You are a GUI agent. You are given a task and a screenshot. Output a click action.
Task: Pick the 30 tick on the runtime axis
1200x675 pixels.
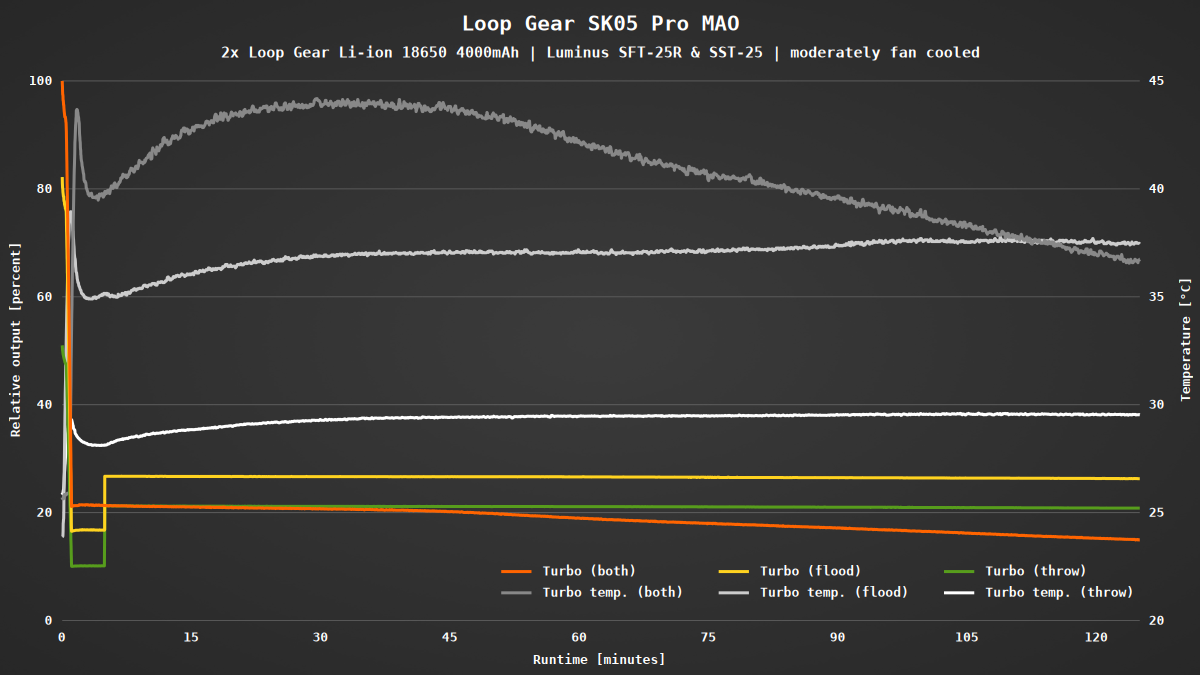pyautogui.click(x=320, y=638)
